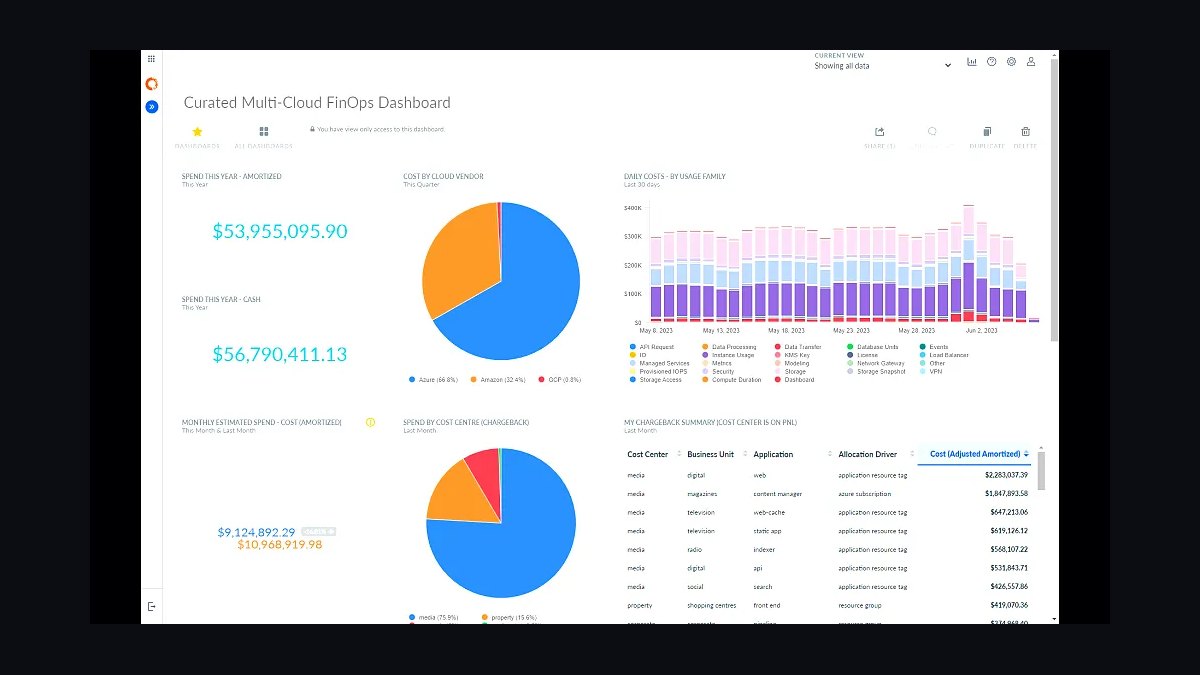Image resolution: width=1200 pixels, height=675 pixels.
Task: Click the yellow info icon on Monthly Estimated Spend
Action: [x=370, y=423]
